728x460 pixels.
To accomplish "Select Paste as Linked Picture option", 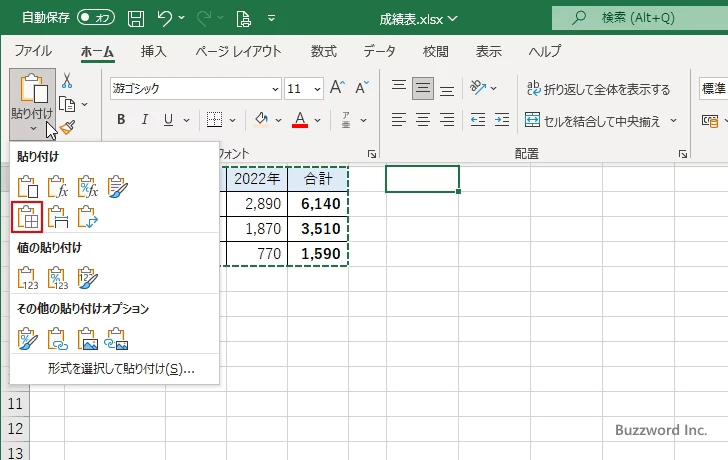I will 116,338.
